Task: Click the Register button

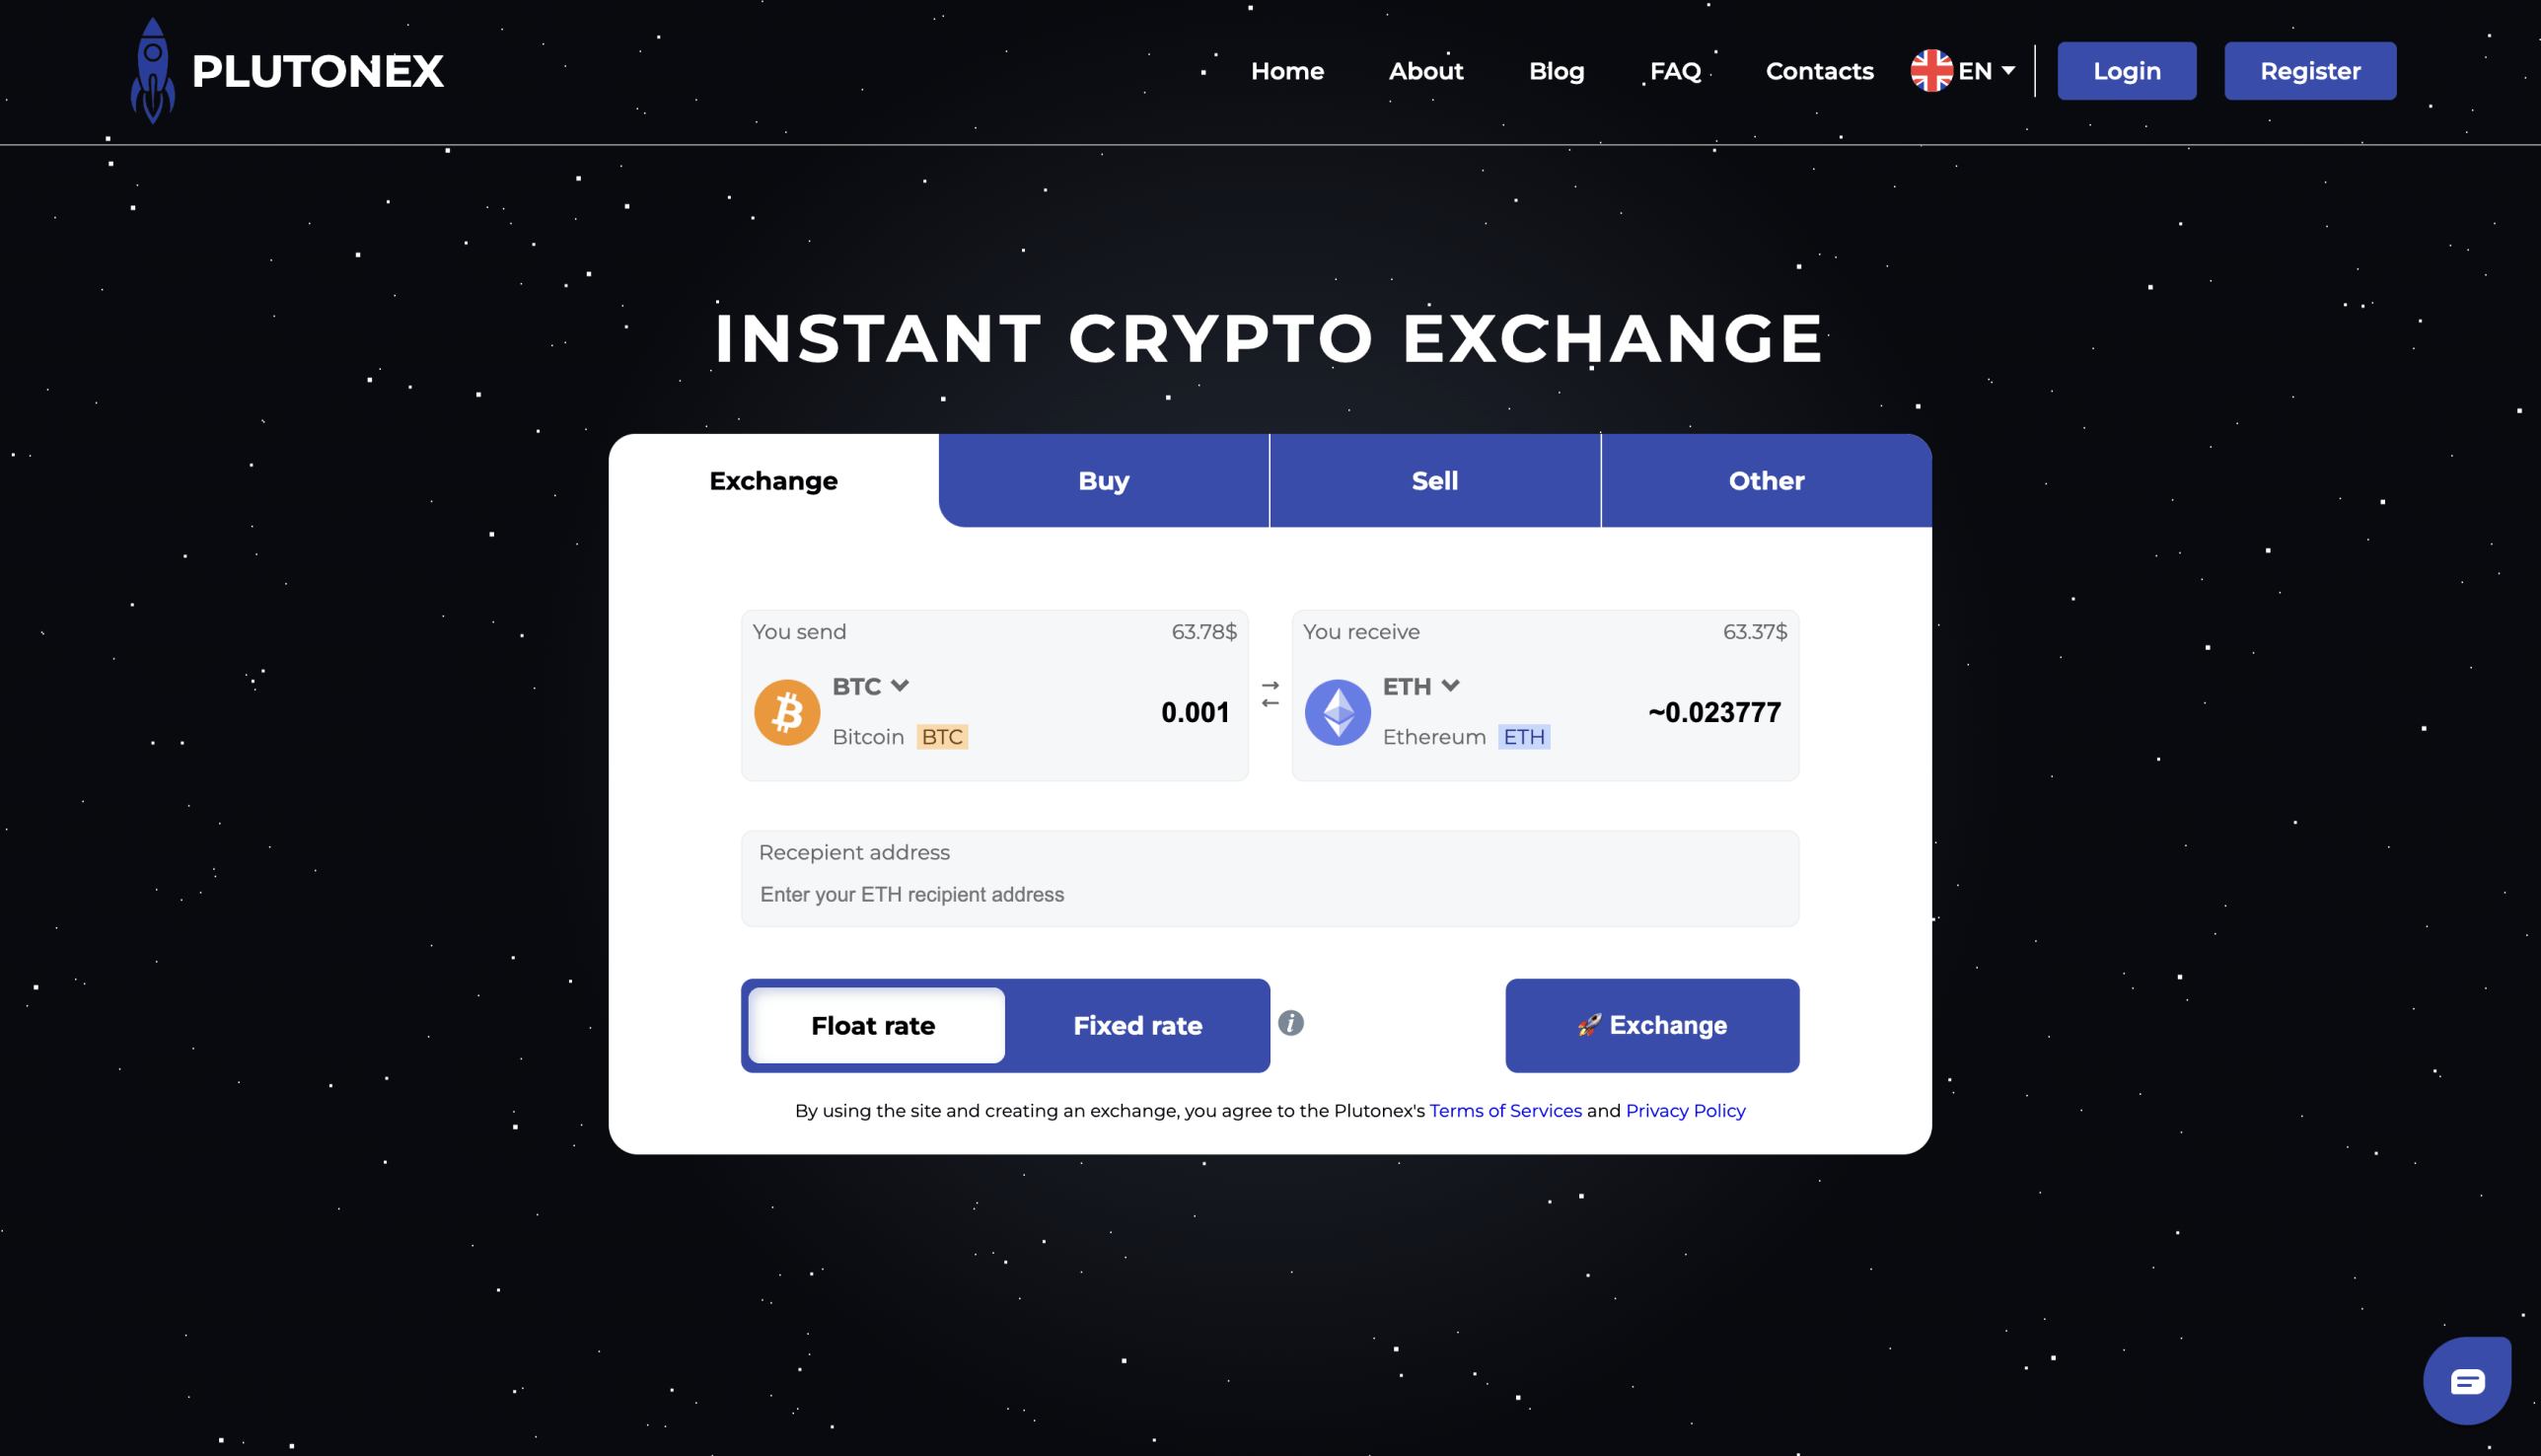Action: [x=2309, y=70]
